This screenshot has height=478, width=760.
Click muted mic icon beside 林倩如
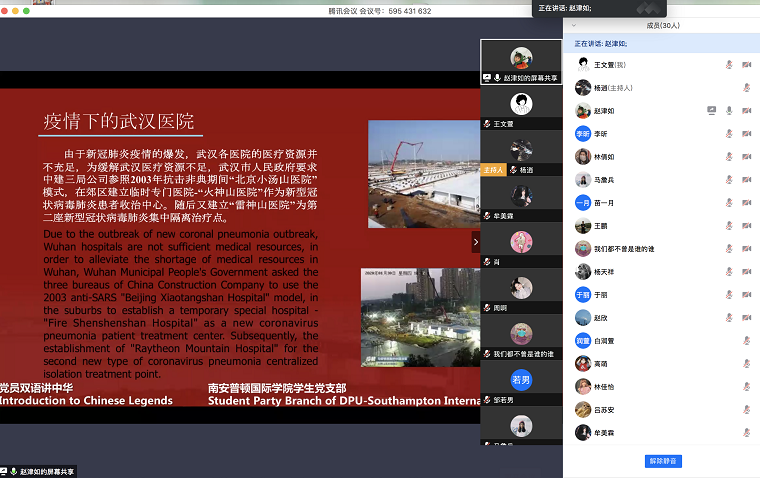729,156
